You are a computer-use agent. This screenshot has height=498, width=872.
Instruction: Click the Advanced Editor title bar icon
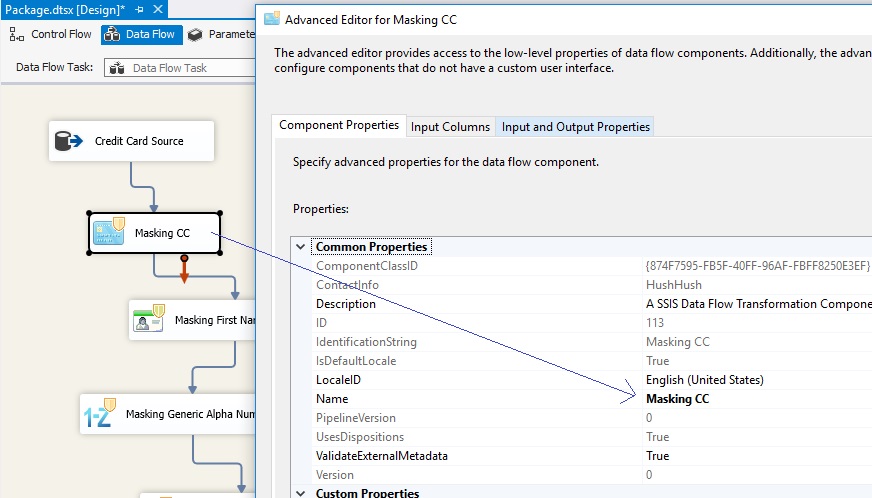(272, 19)
